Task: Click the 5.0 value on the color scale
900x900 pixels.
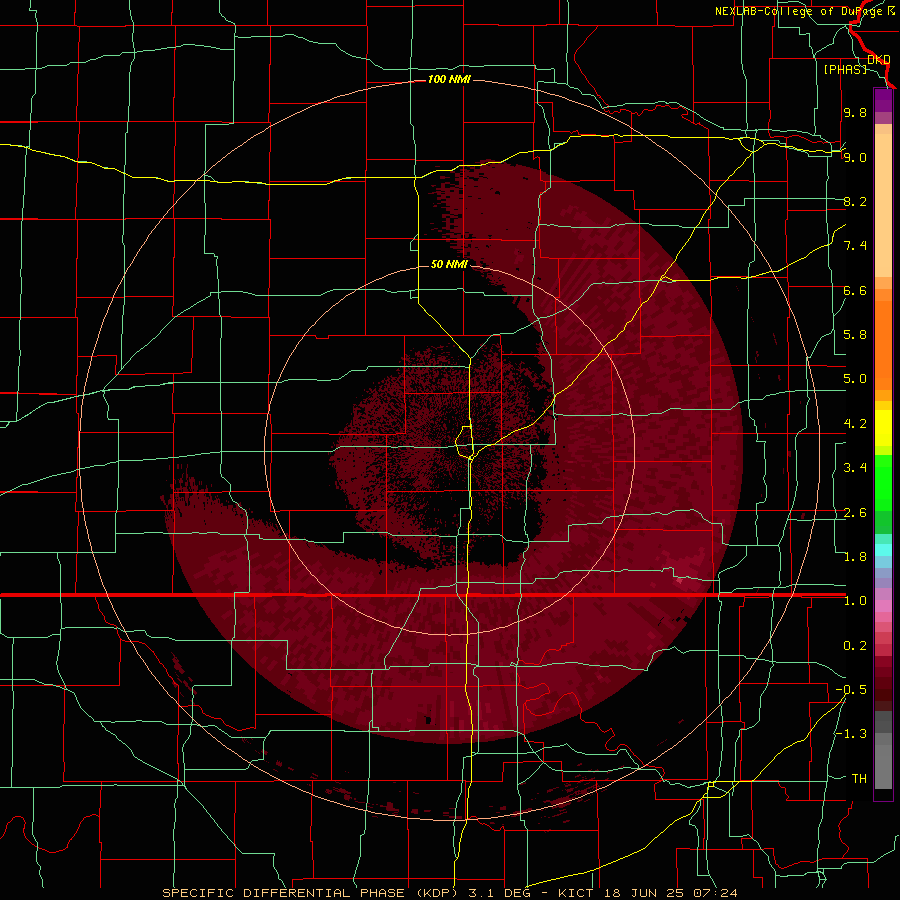Action: 855,379
